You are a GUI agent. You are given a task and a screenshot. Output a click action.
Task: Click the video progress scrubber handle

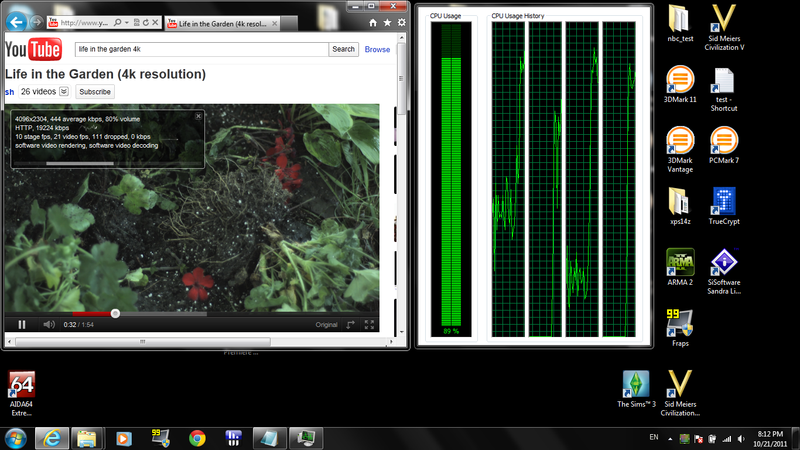coord(115,314)
